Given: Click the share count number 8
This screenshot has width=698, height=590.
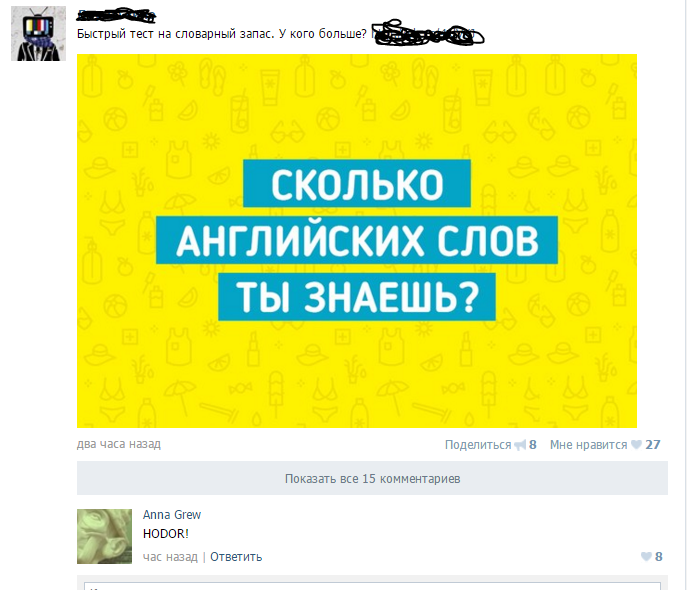Looking at the screenshot, I should click(532, 445).
